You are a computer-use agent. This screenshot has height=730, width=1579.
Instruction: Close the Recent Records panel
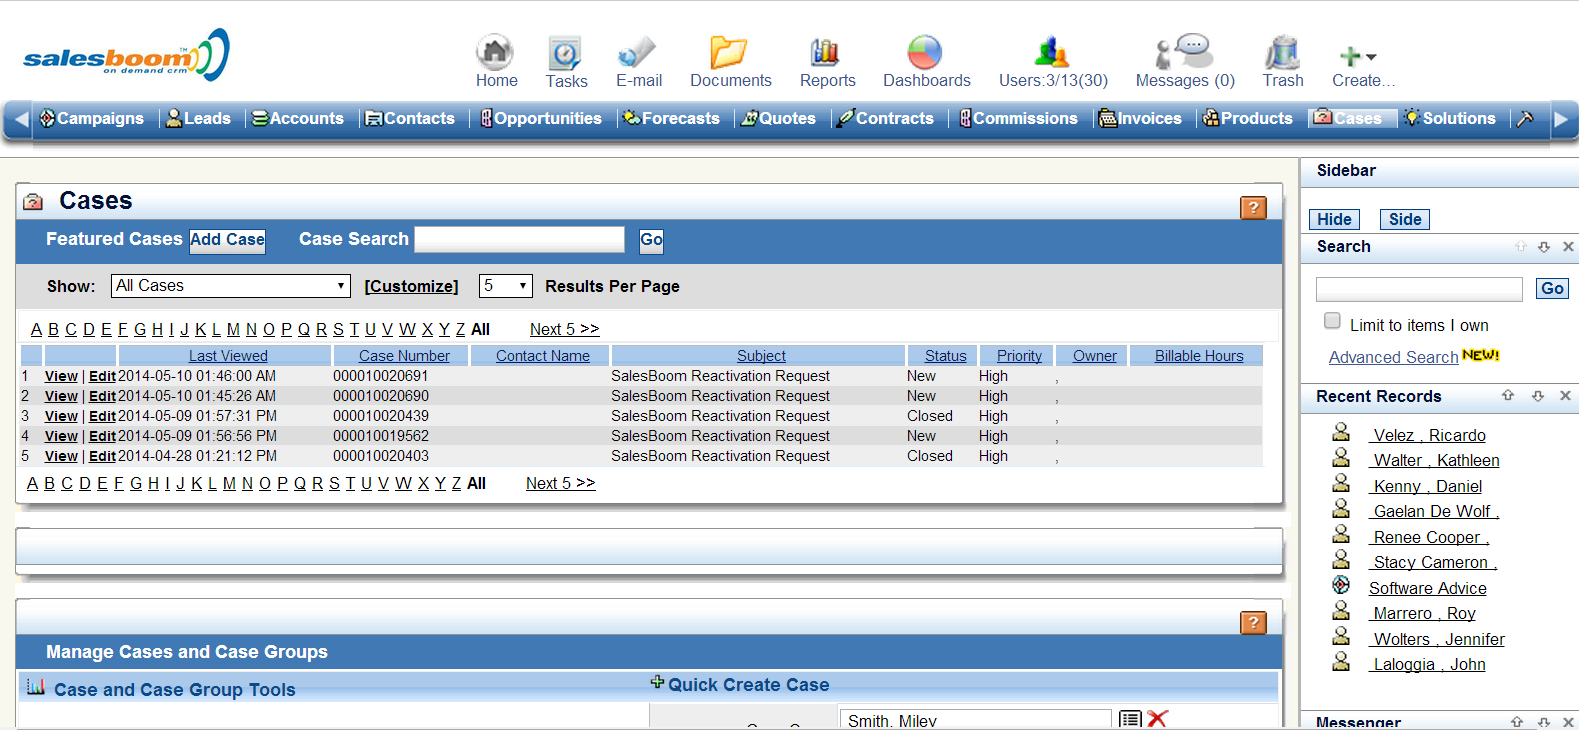(1566, 396)
